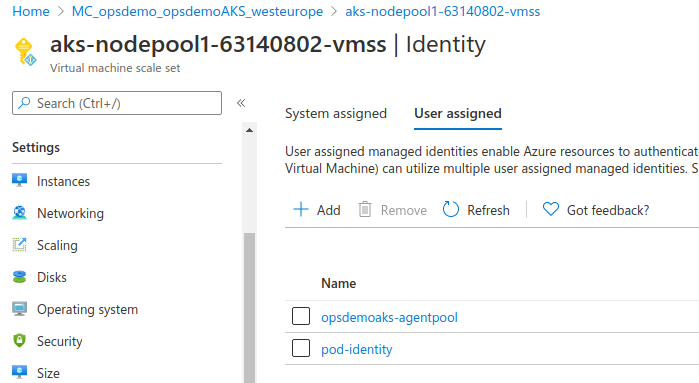Open Security settings page
Screen dimensions: 699x383
coord(60,342)
